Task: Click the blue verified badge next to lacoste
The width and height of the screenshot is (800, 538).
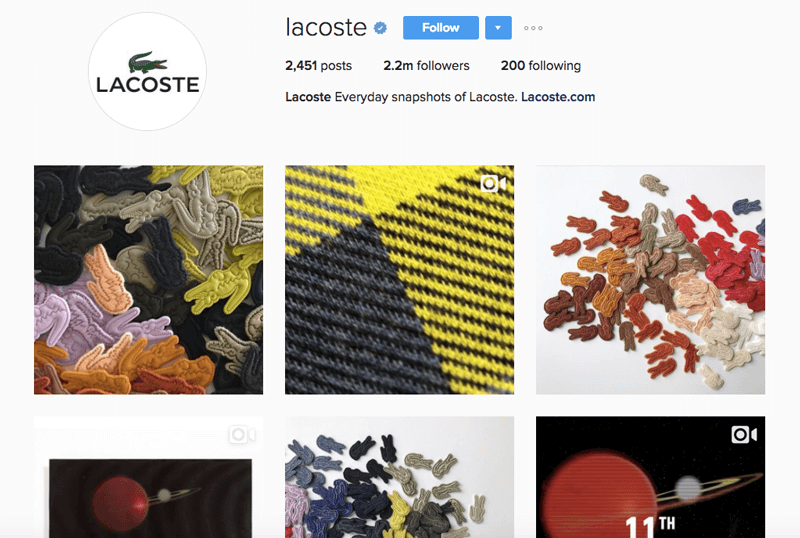Action: [x=380, y=28]
